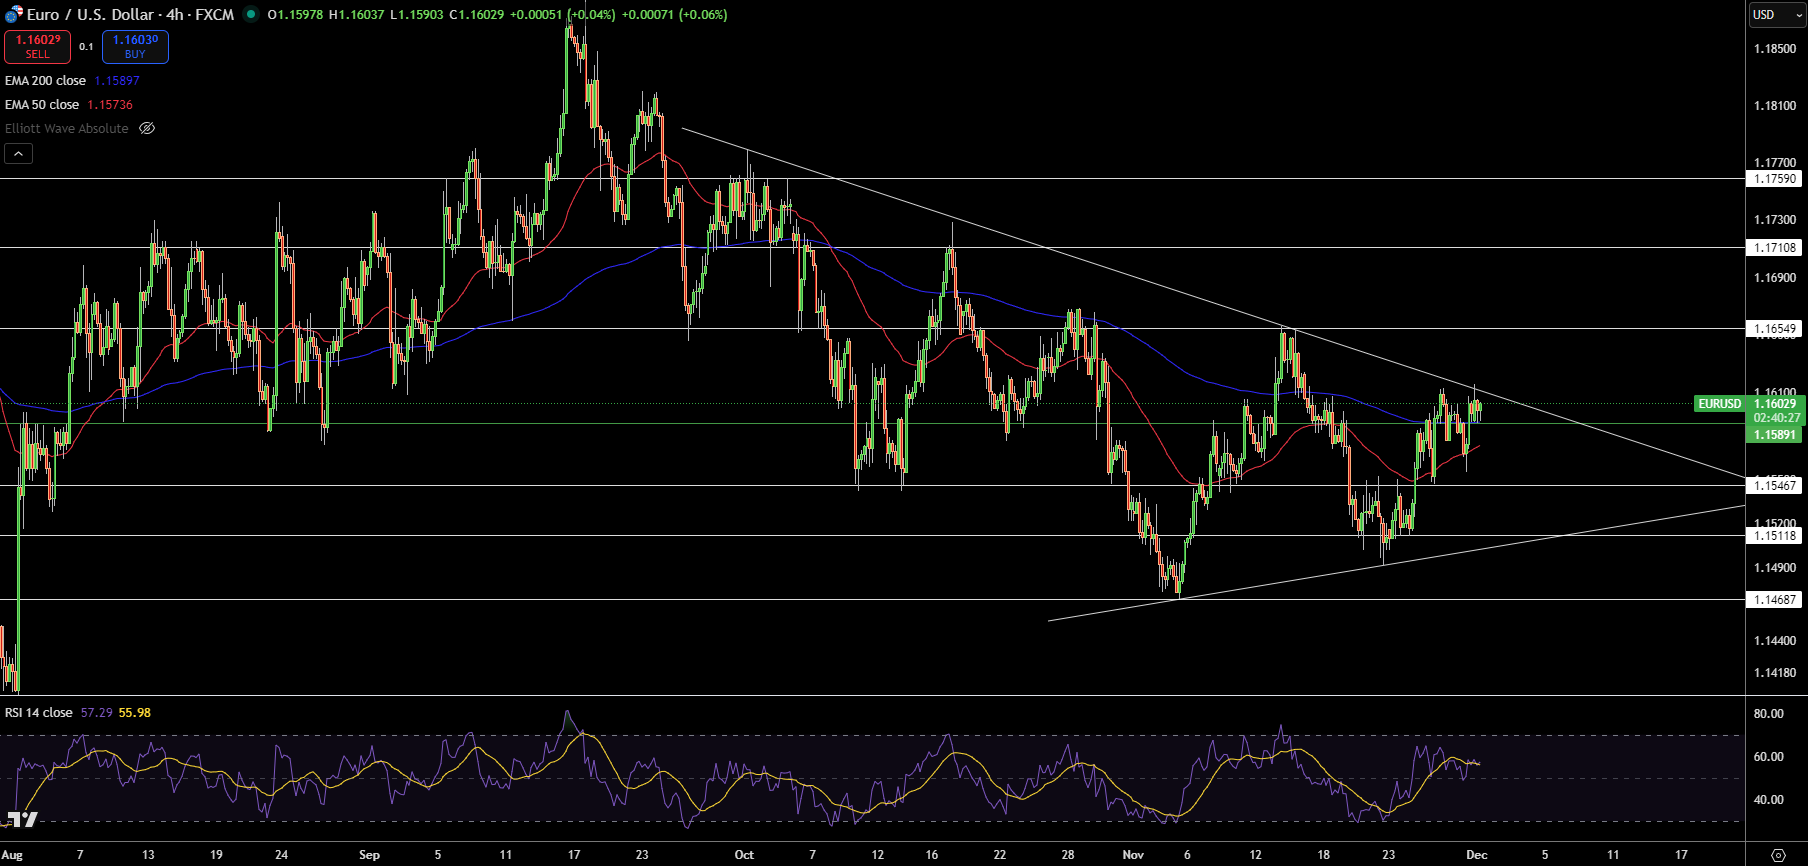Select the RSI 14 close legend
1808x866 pixels.
click(39, 712)
